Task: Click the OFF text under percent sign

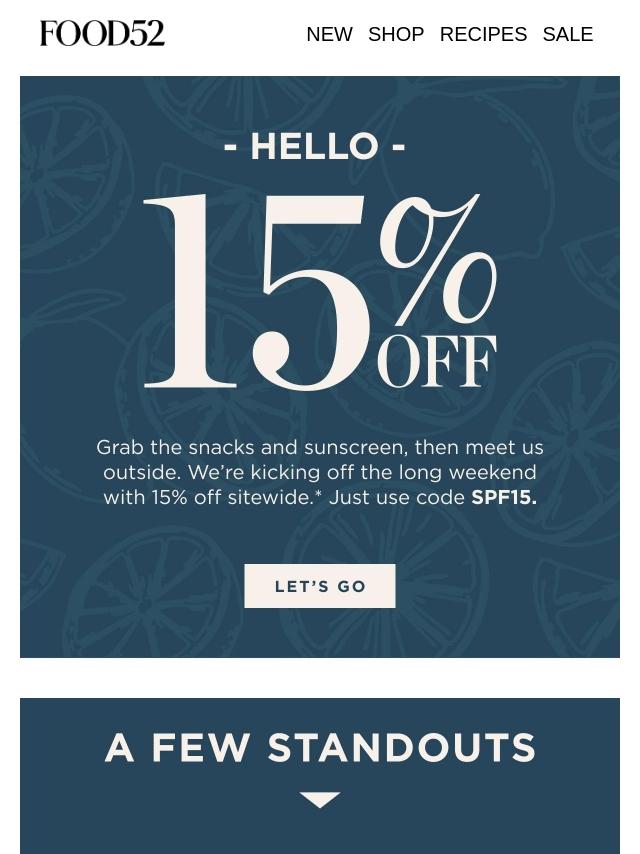Action: [437, 361]
